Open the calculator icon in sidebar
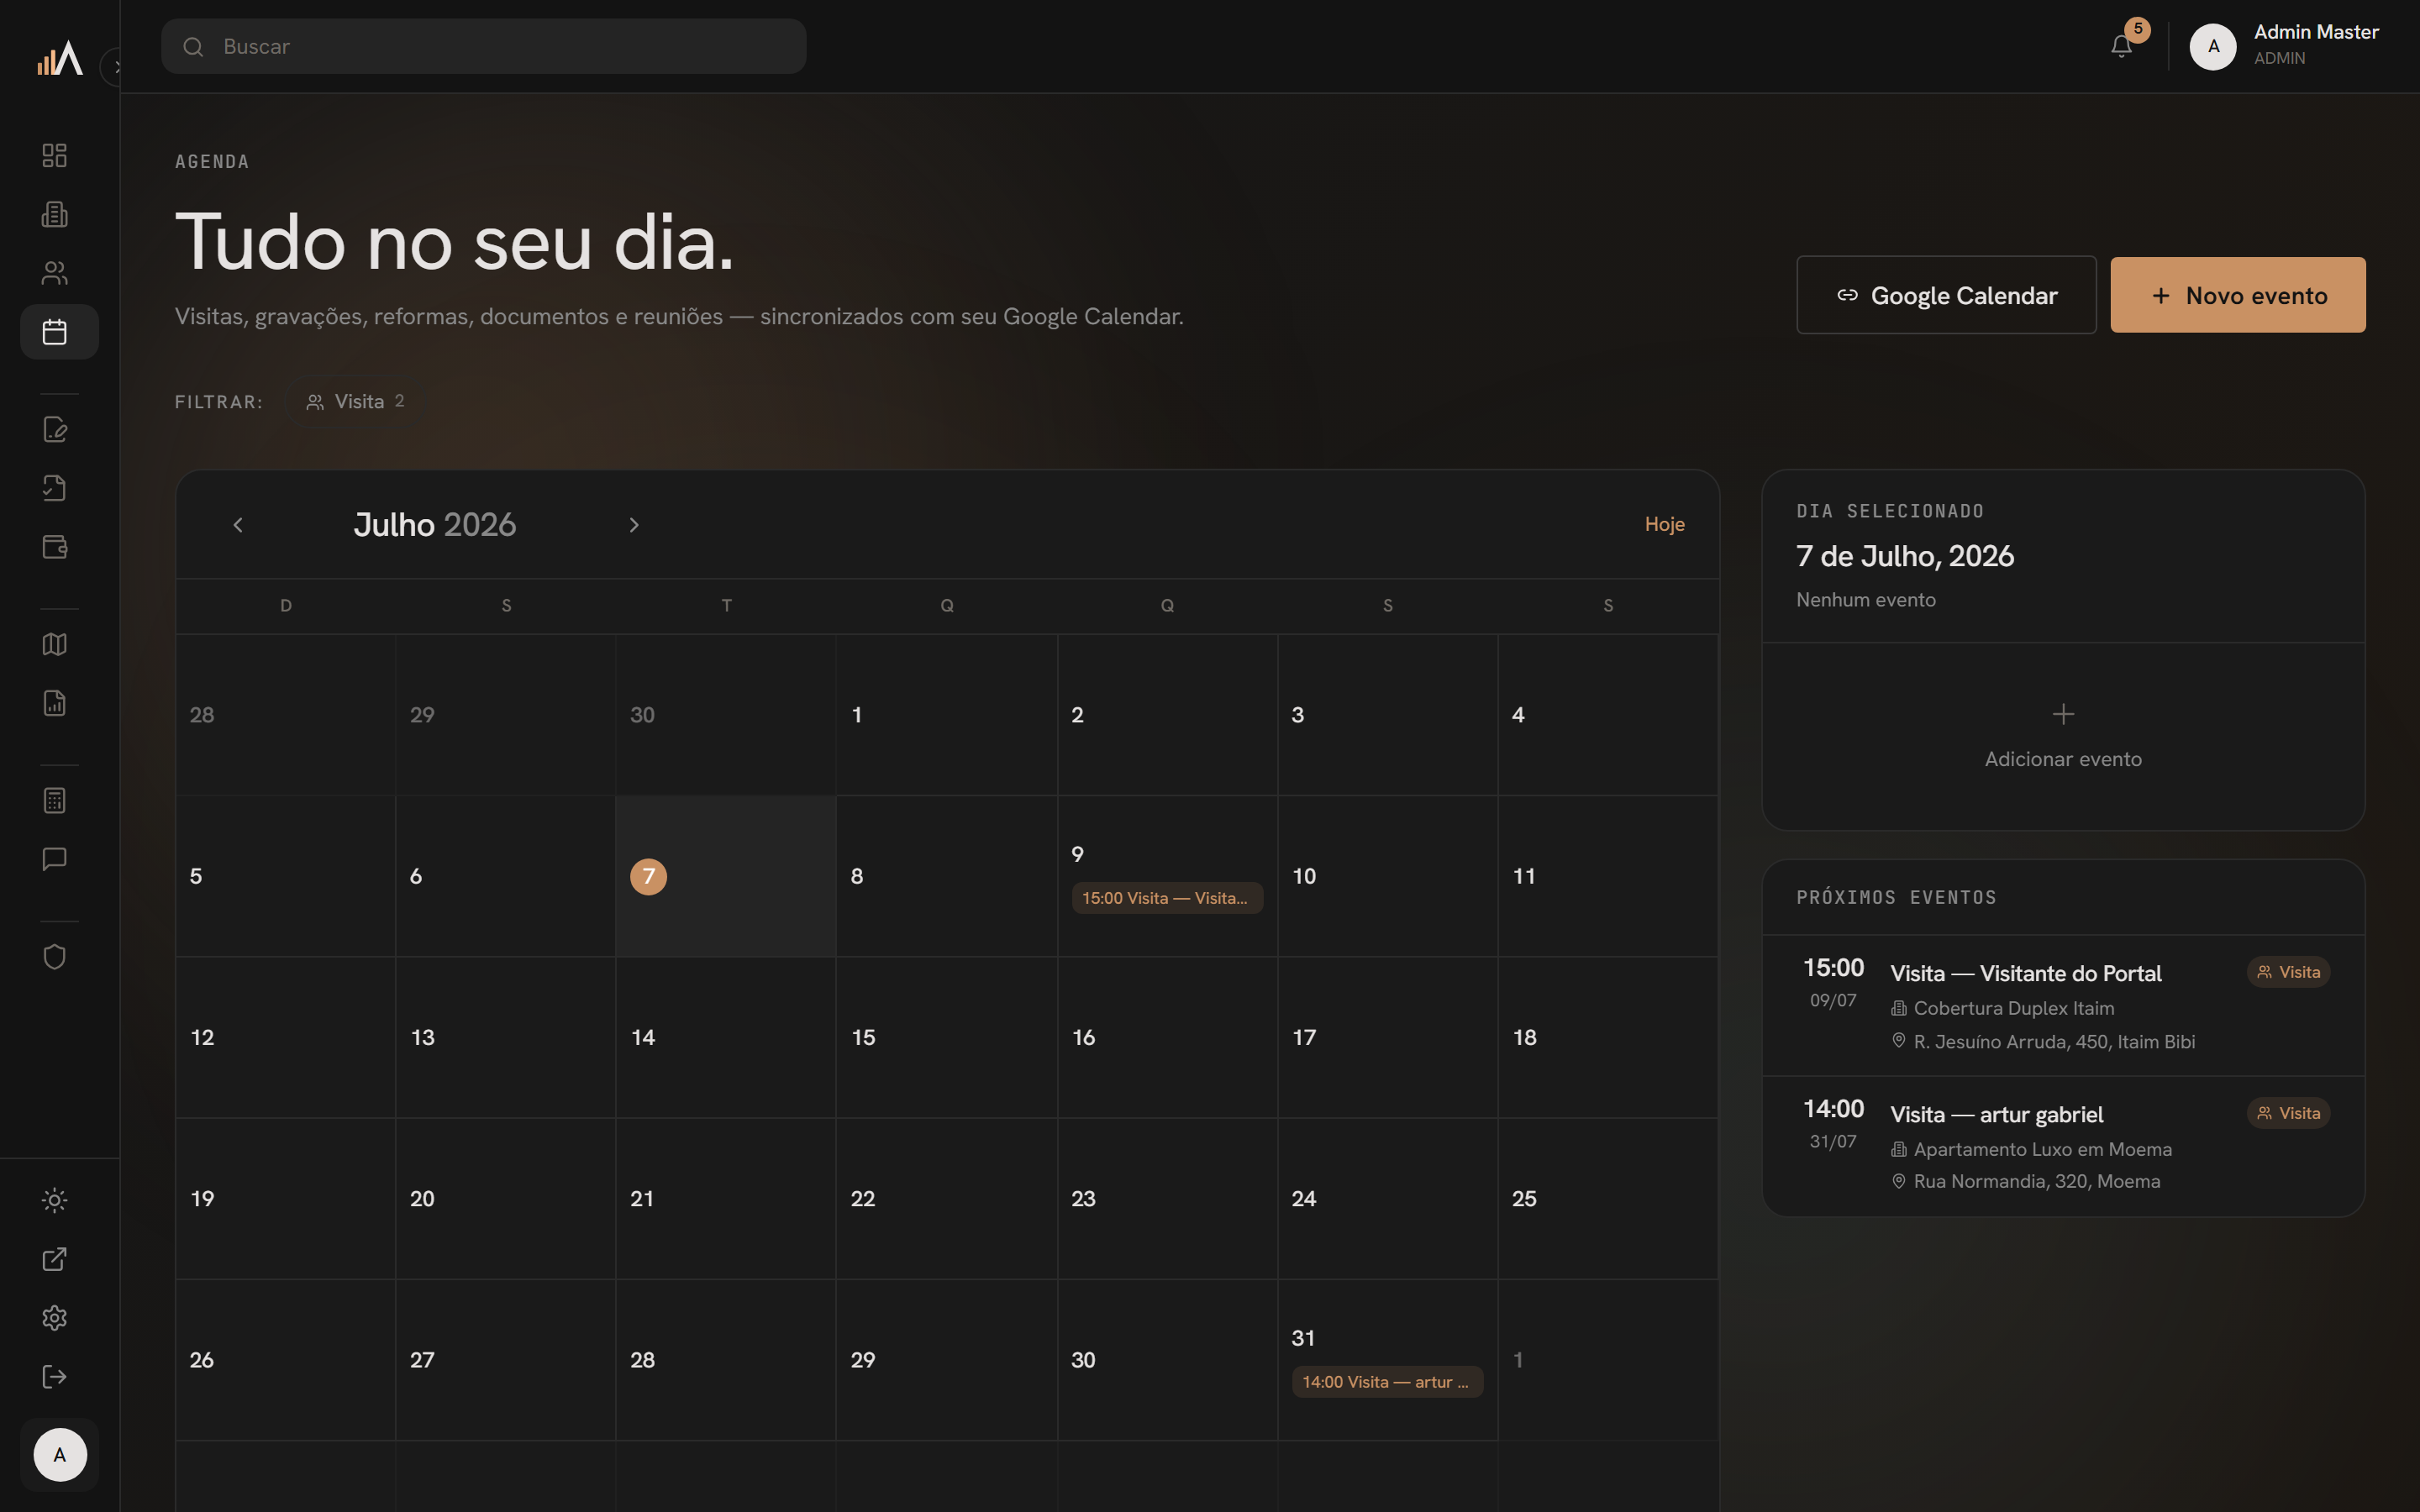 click(x=55, y=800)
